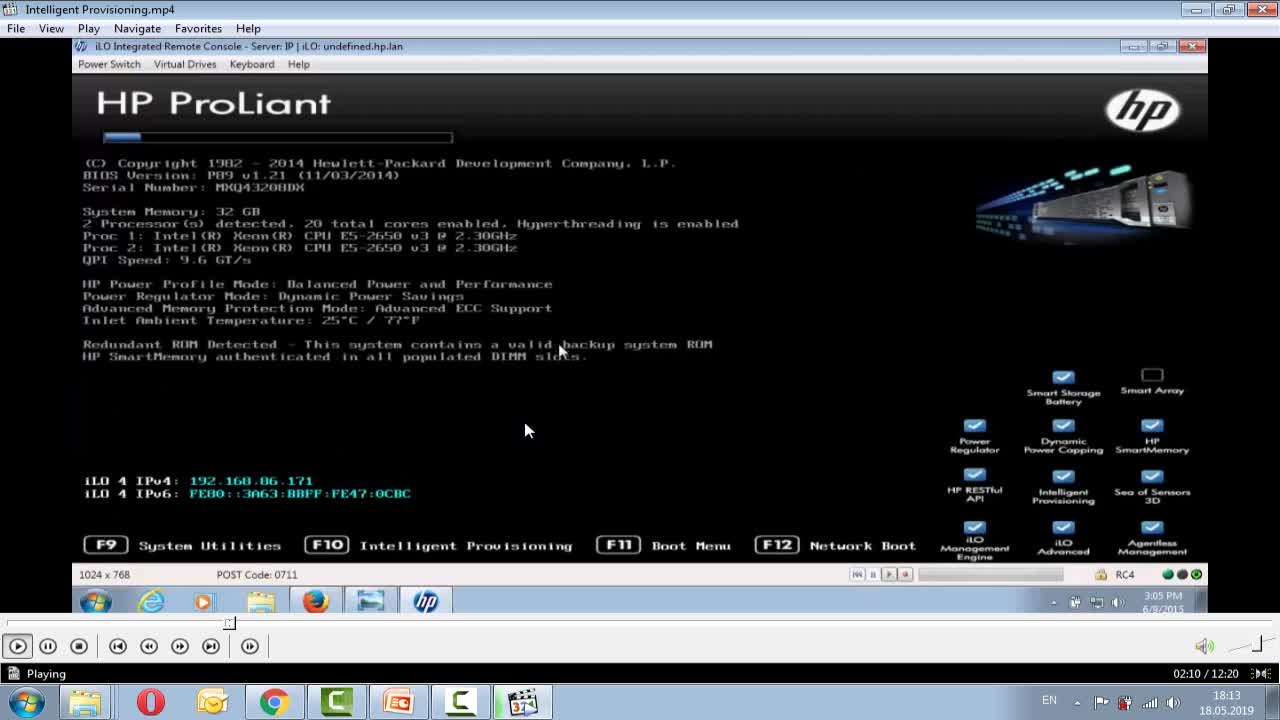Increase playback speed with fast-forward button
The width and height of the screenshot is (1280, 720).
180,646
